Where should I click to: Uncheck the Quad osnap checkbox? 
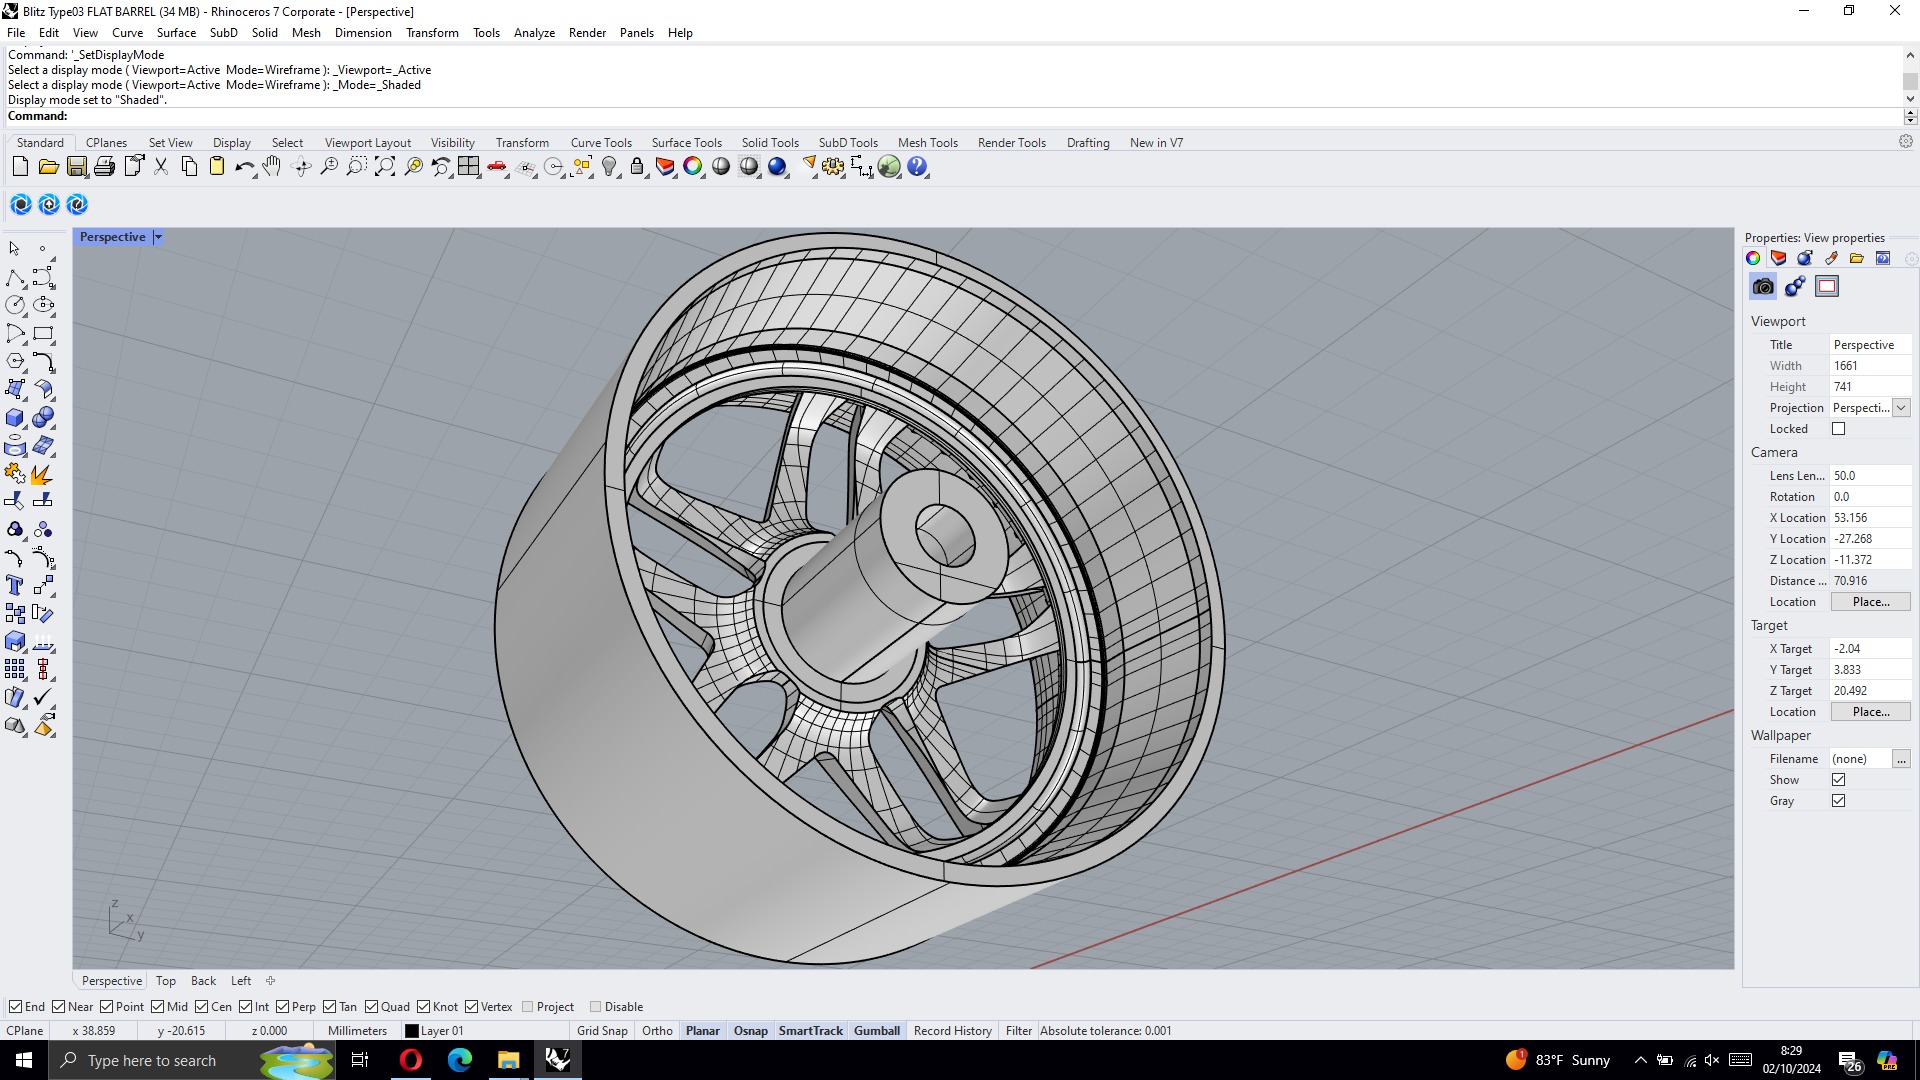tap(372, 1007)
